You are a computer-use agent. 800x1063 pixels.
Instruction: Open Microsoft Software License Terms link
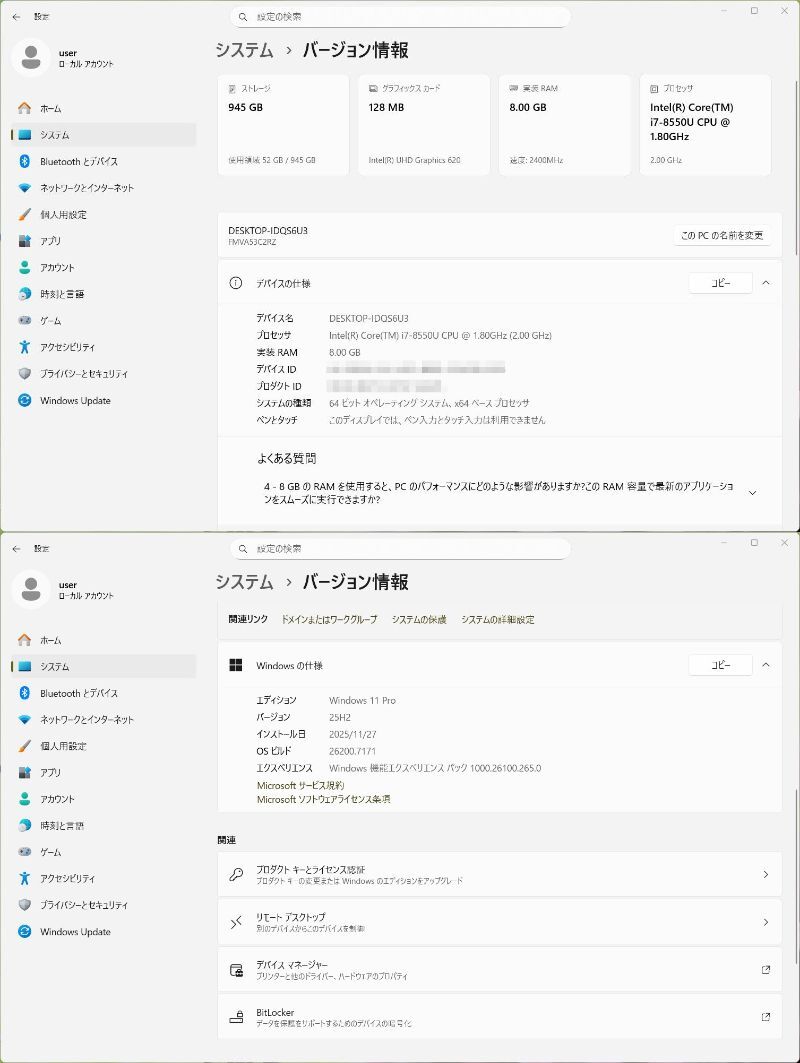[x=323, y=799]
